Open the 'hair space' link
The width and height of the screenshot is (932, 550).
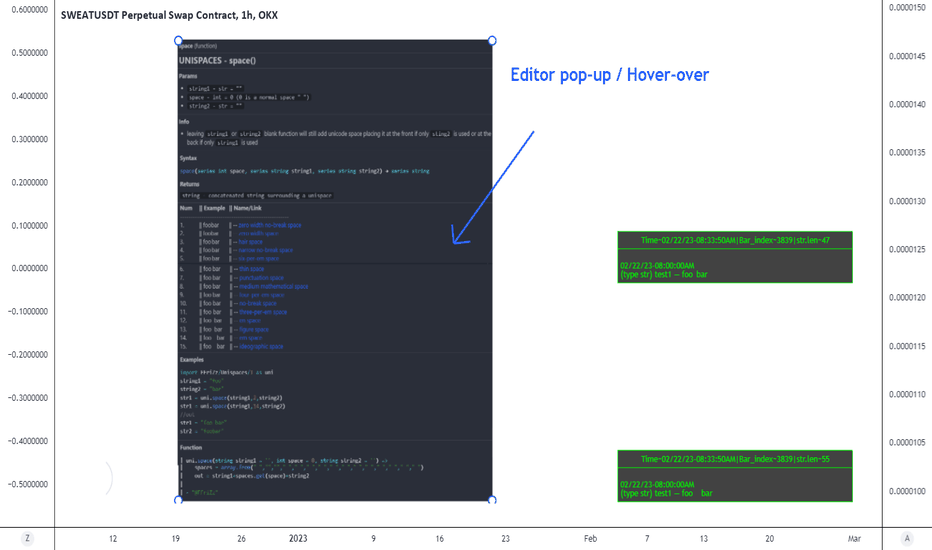pos(250,242)
